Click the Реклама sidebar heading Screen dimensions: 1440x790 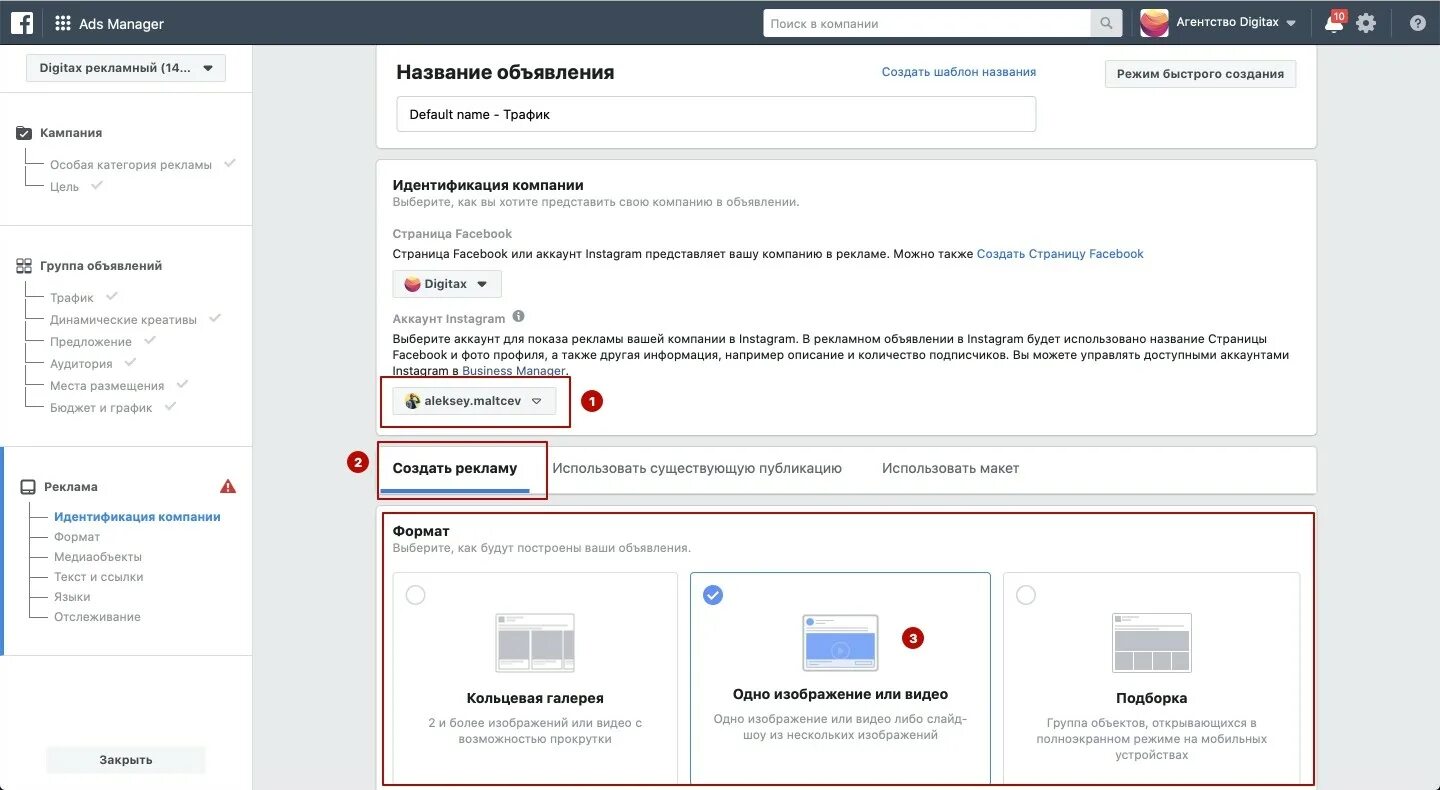tap(71, 487)
